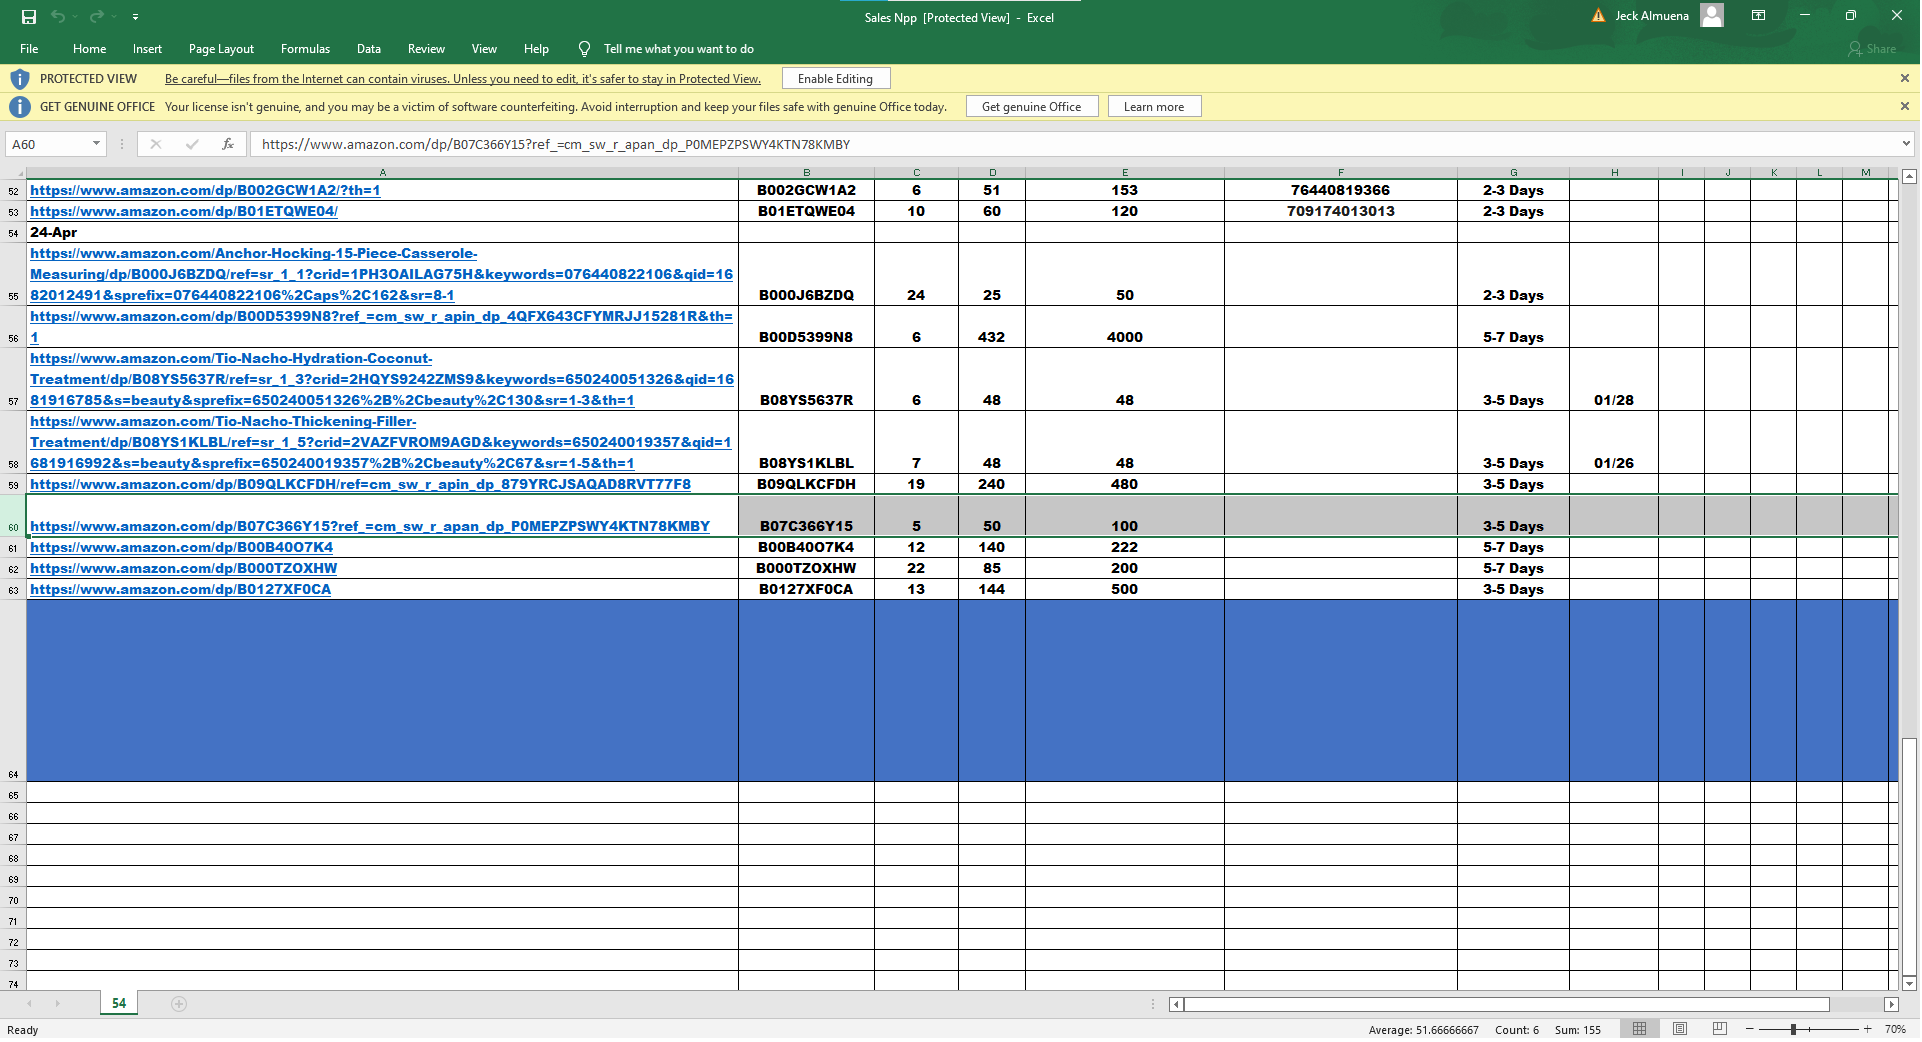The image size is (1922, 1042).
Task: Open the B002GCW1A2 Amazon link in row 52
Action: click(205, 191)
